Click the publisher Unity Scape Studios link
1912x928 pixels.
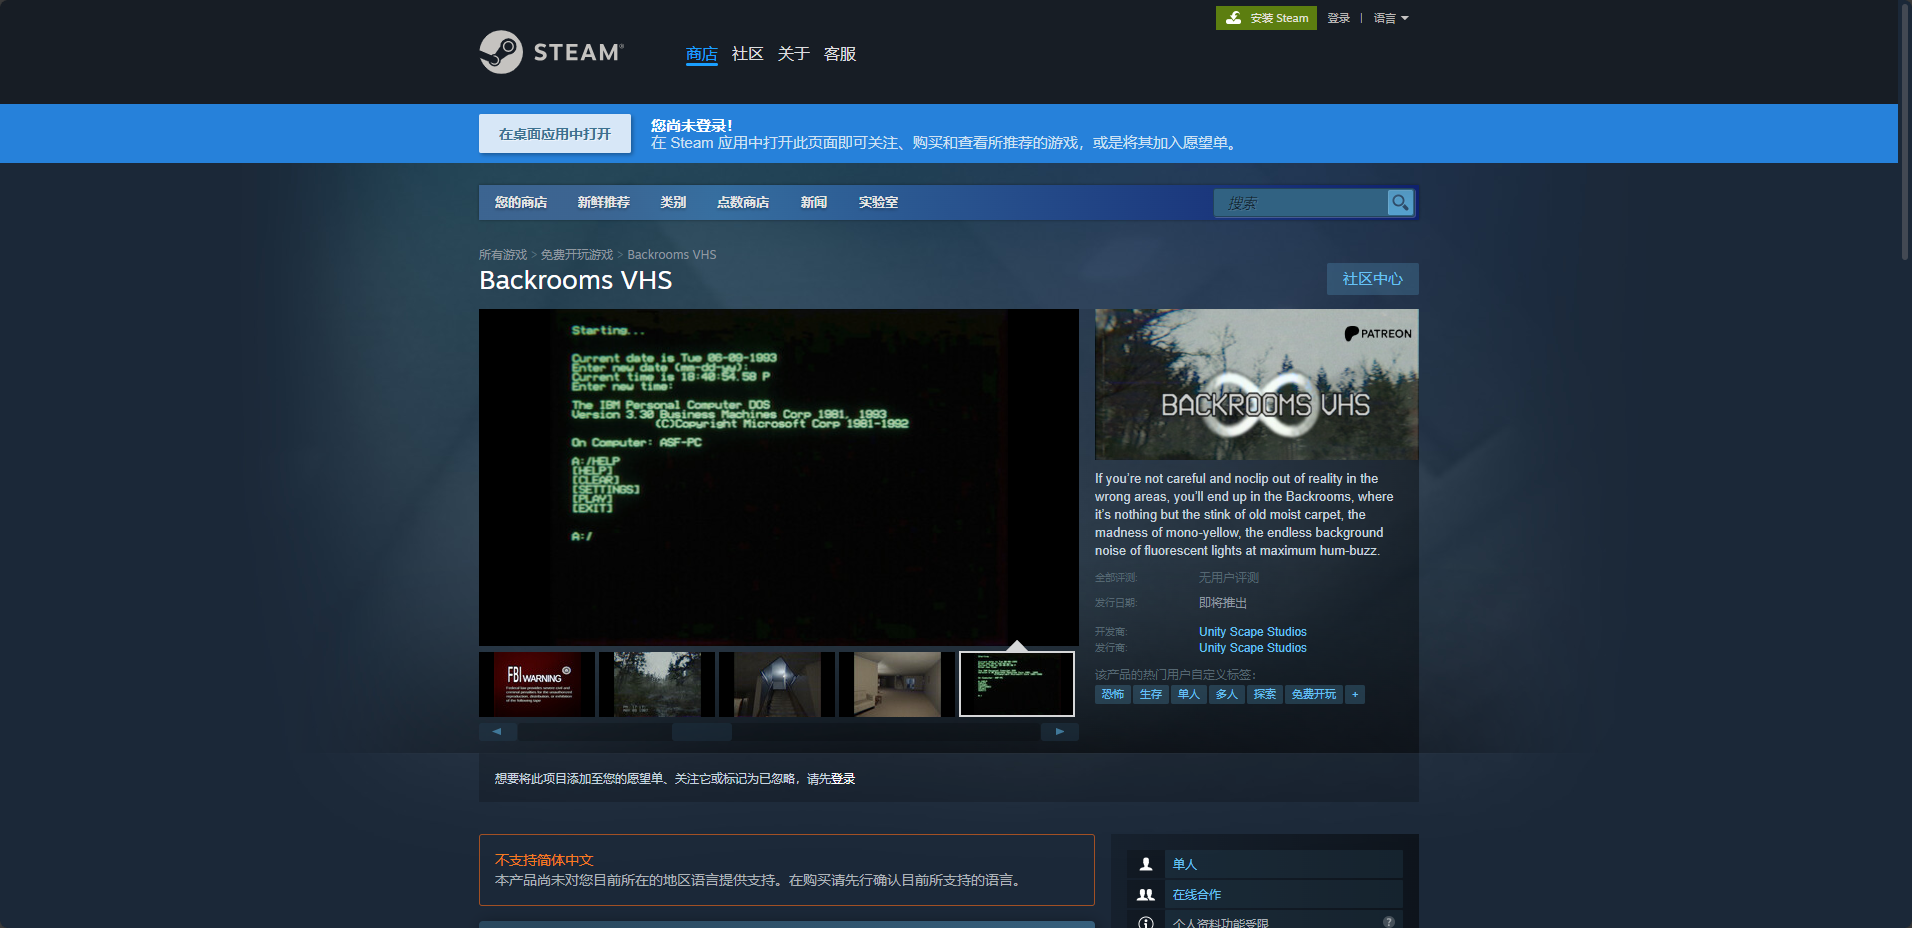1253,648
